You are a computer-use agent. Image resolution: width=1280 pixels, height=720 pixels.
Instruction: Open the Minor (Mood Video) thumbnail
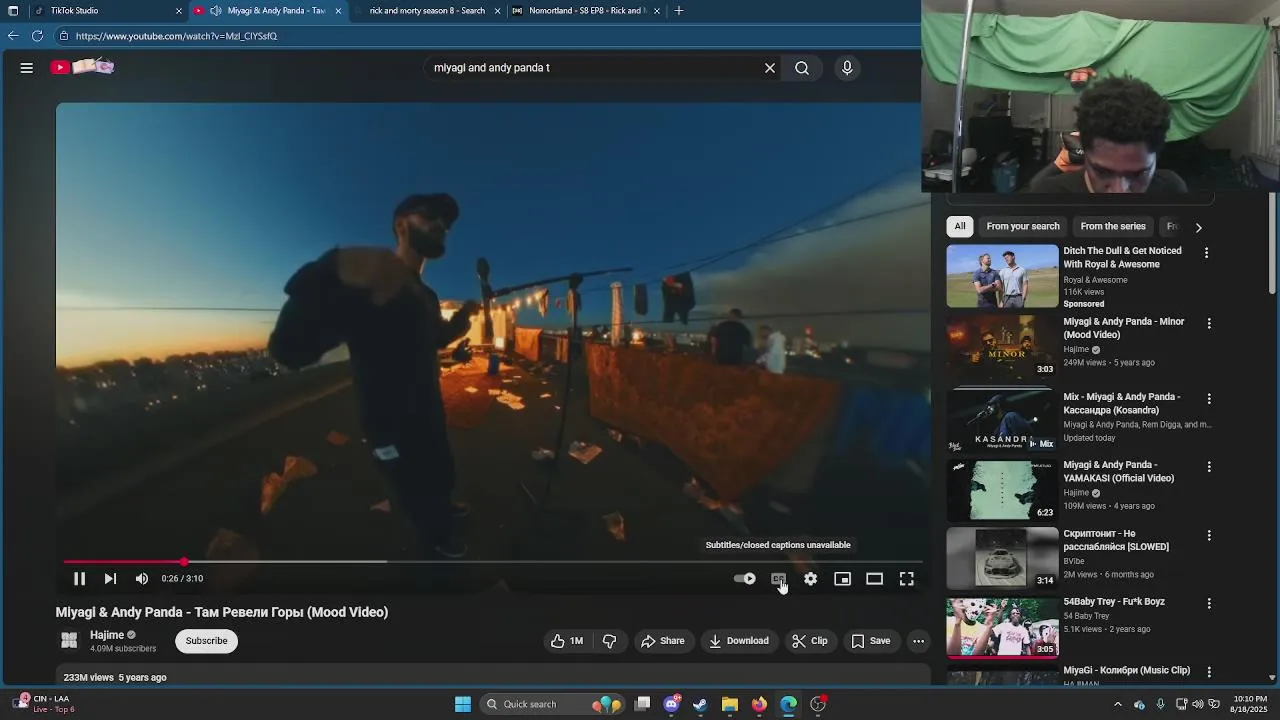(x=1002, y=347)
